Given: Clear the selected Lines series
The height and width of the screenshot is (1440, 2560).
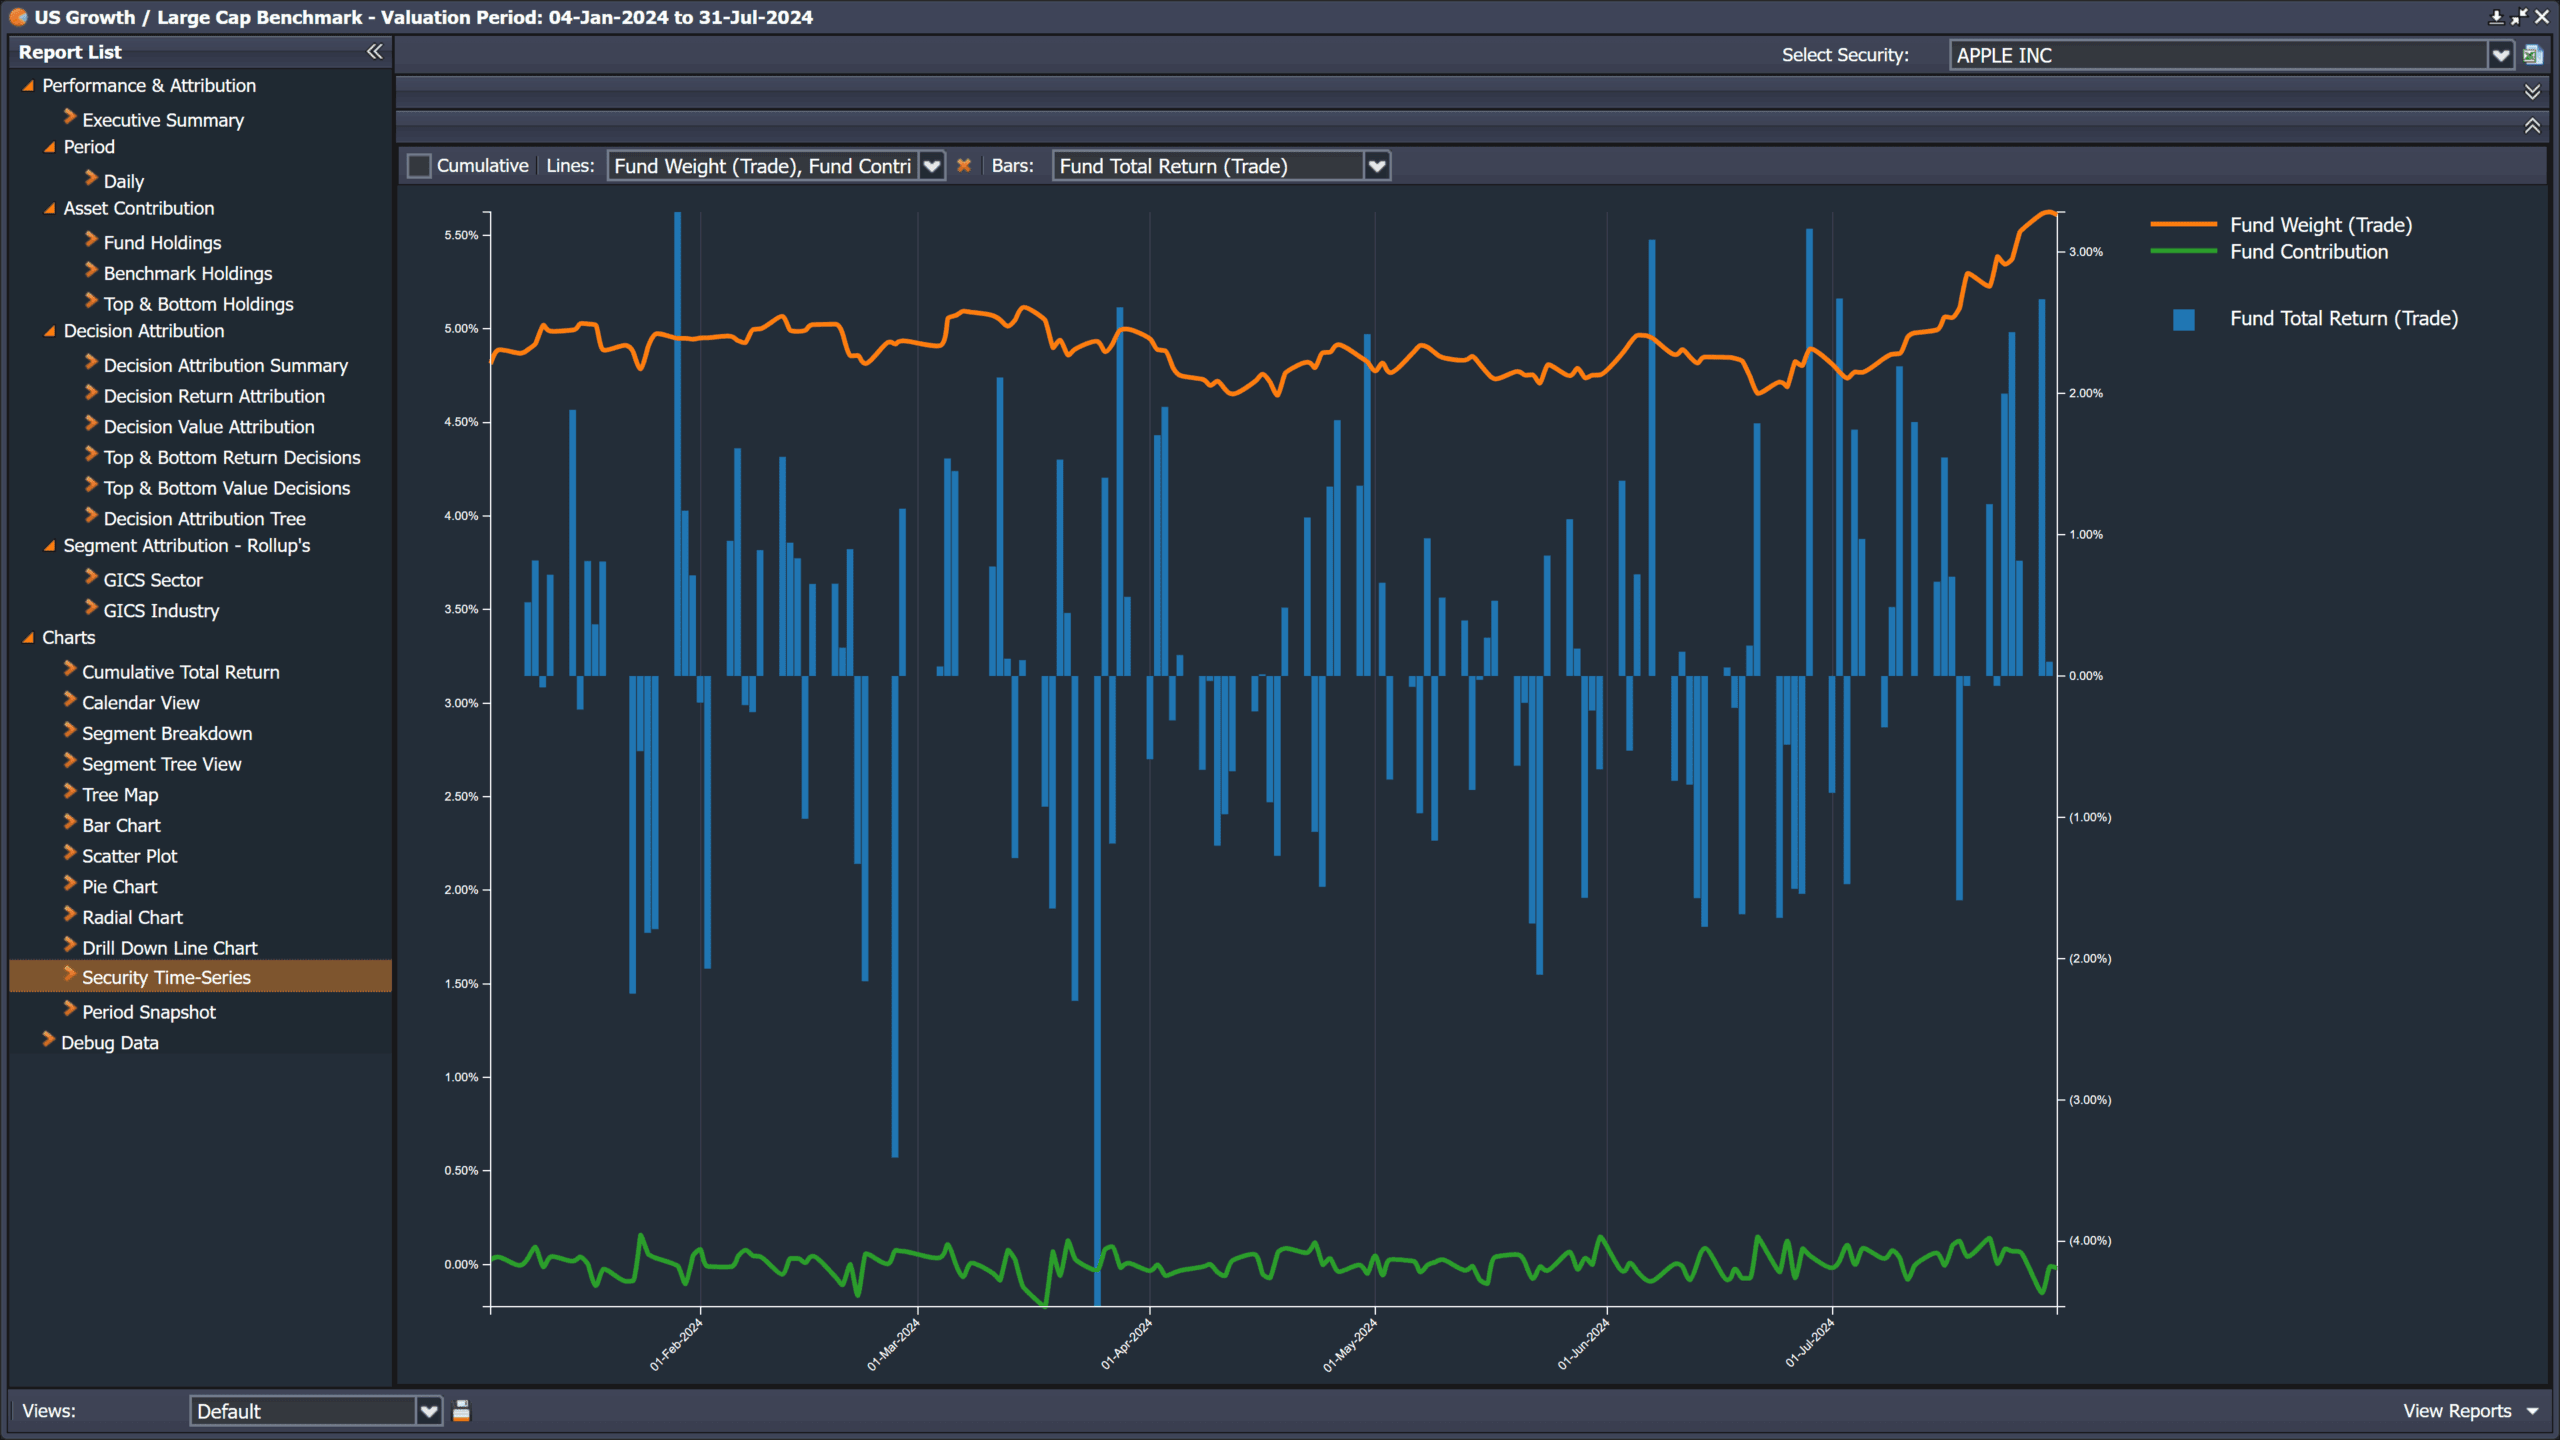Looking at the screenshot, I should [x=964, y=166].
